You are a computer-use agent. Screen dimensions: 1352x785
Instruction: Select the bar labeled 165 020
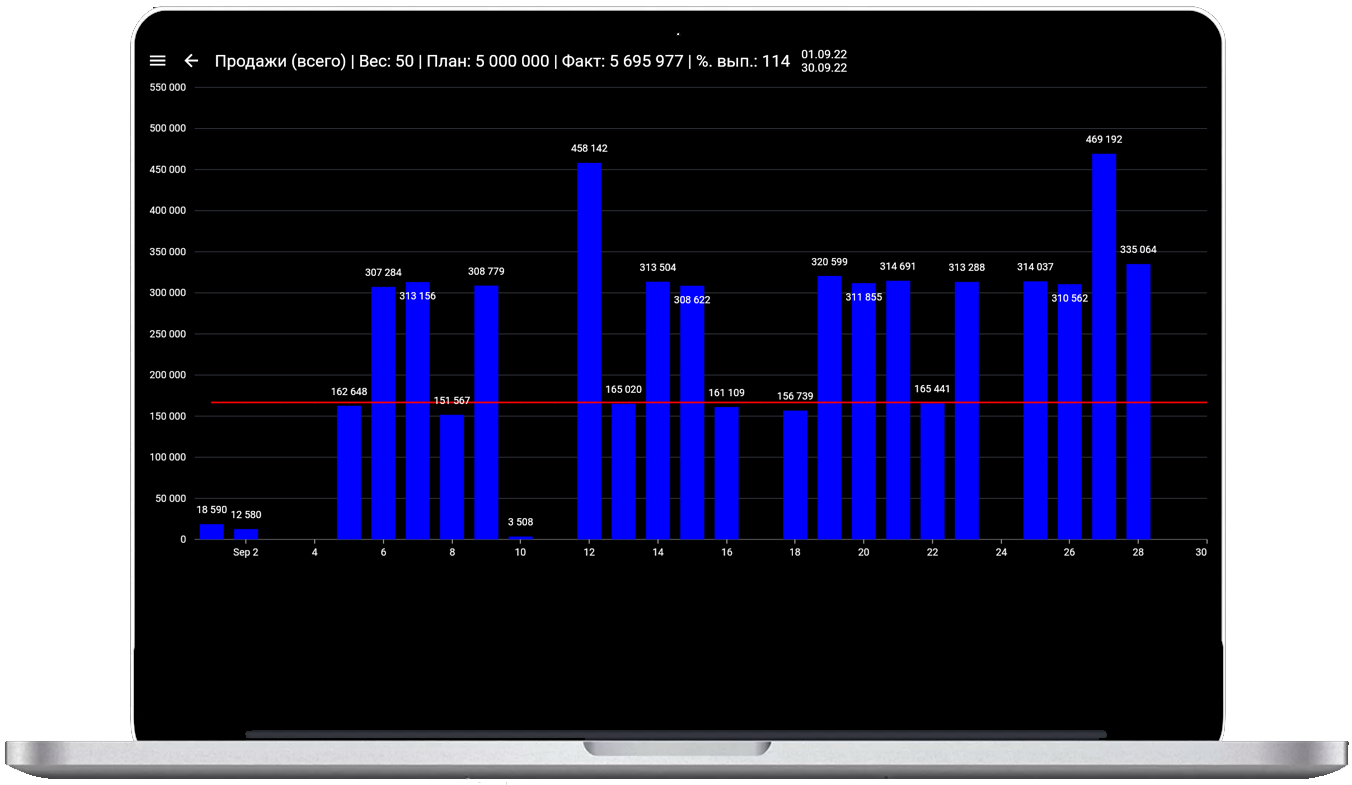click(623, 471)
